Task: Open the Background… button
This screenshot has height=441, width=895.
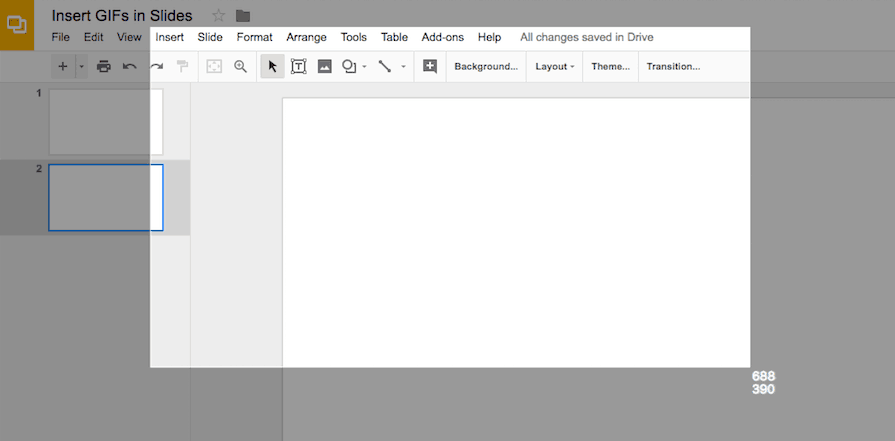Action: tap(486, 67)
